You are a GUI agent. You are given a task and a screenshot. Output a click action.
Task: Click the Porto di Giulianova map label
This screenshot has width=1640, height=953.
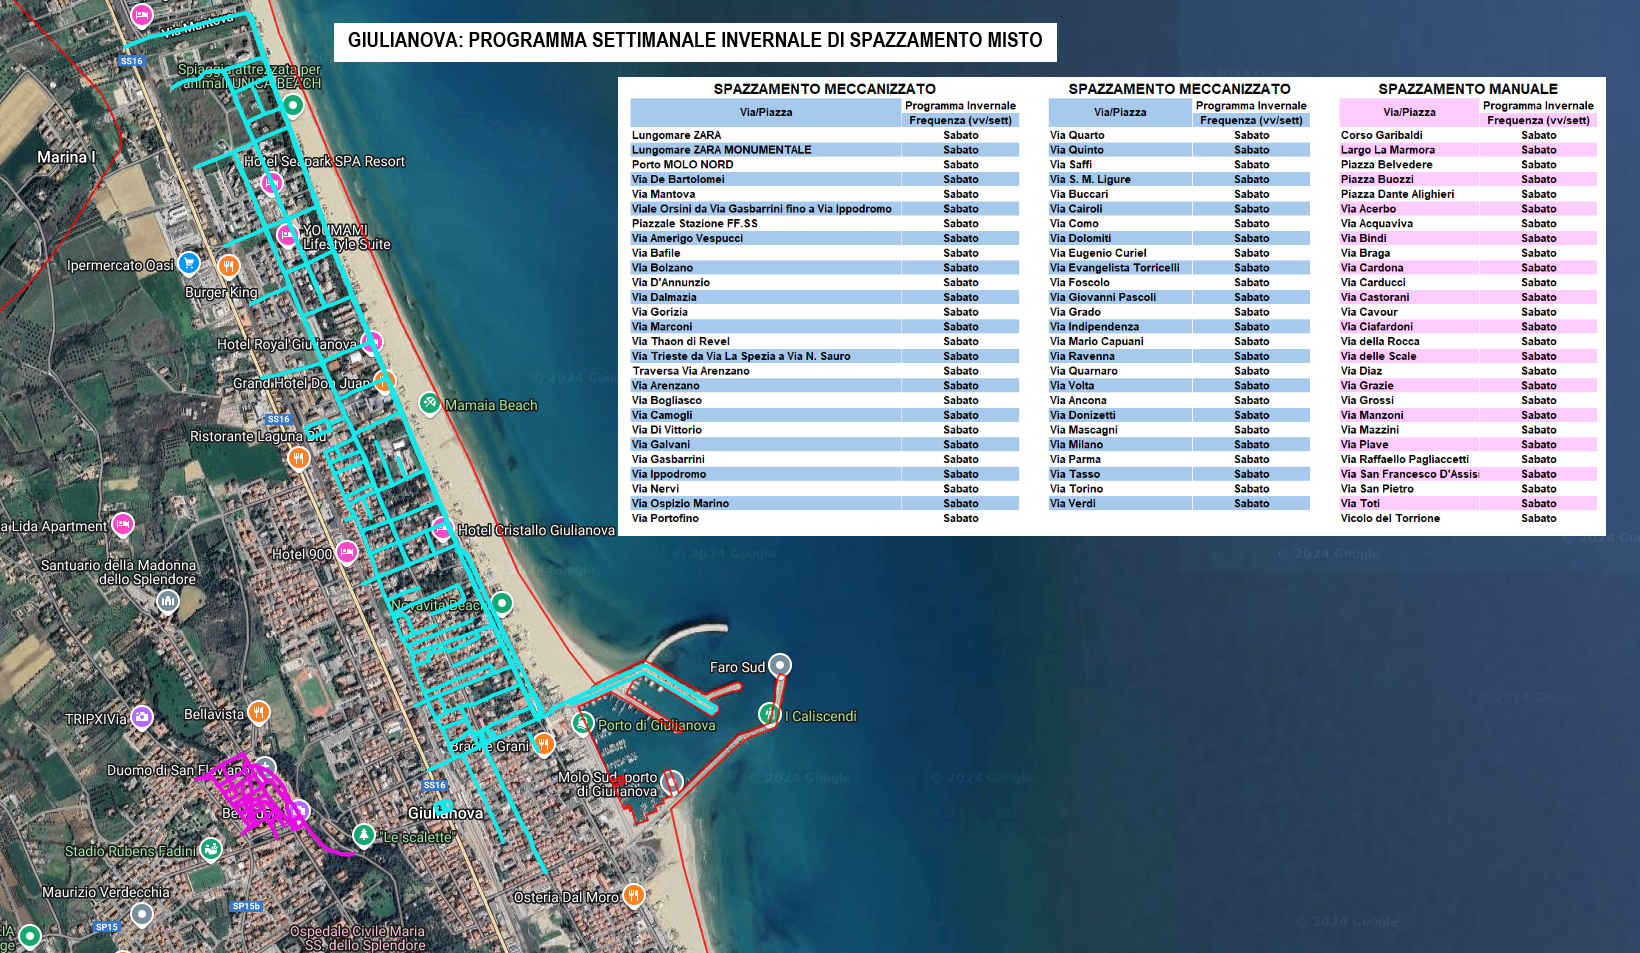657,725
